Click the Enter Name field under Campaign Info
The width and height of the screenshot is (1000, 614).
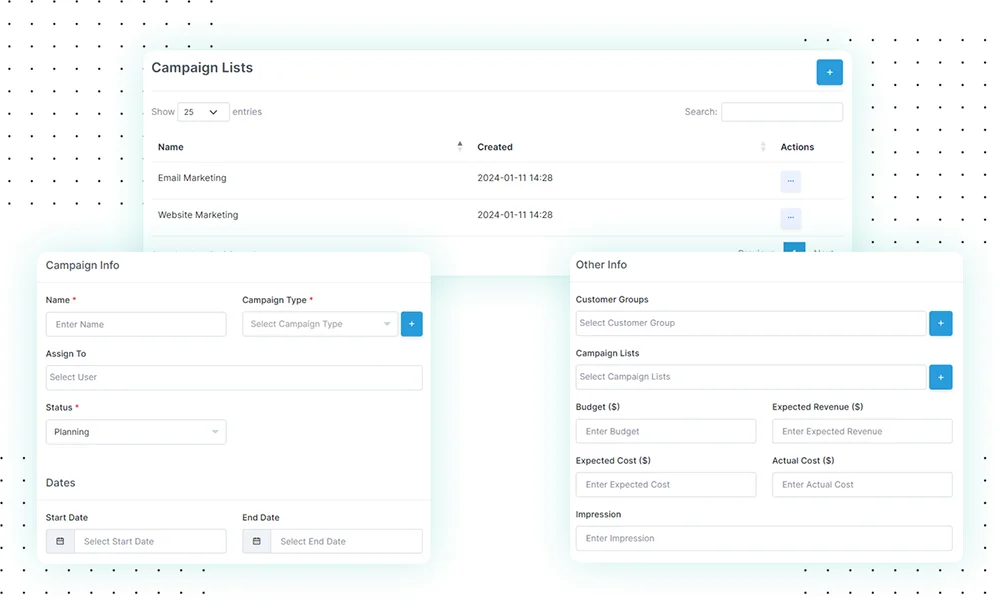135,324
